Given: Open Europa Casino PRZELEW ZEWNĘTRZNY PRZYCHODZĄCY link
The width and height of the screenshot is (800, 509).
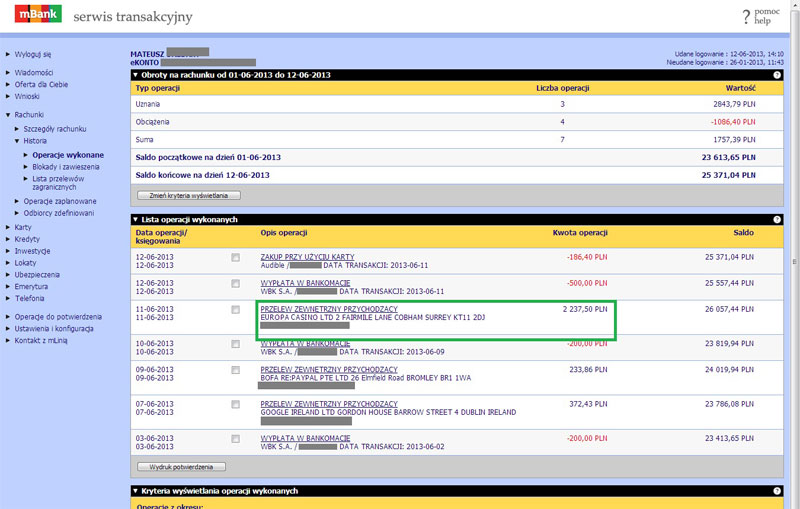Looking at the screenshot, I should coord(329,309).
